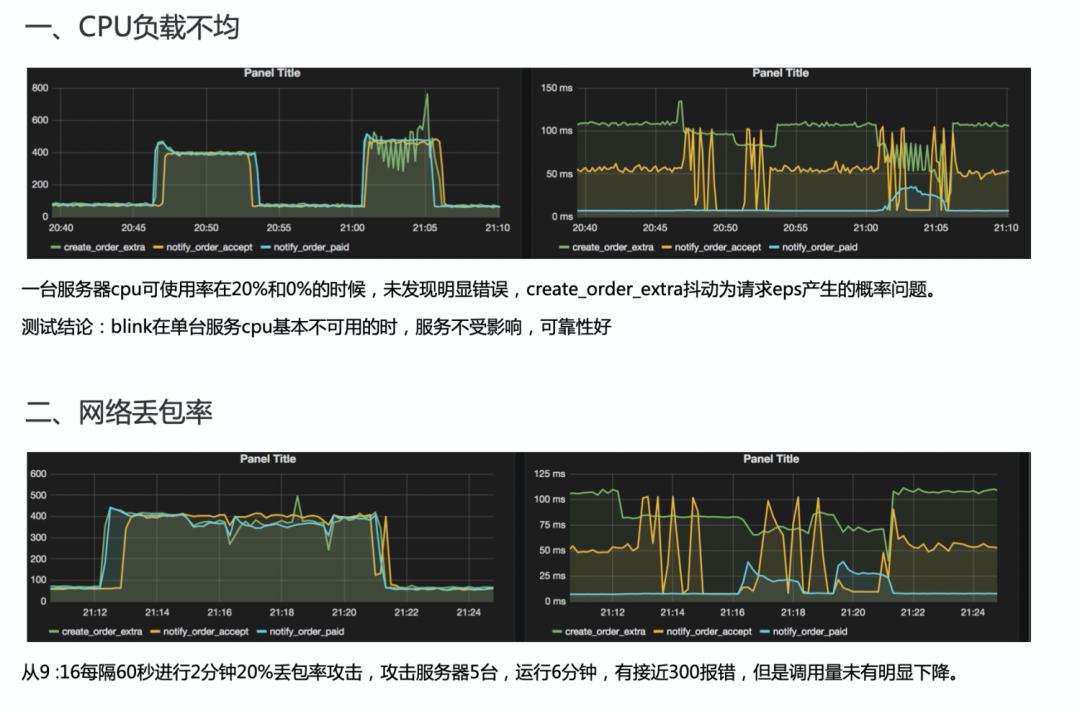This screenshot has height=711, width=1080.
Task: Open the top-left Panel Title menu
Action: [x=272, y=73]
